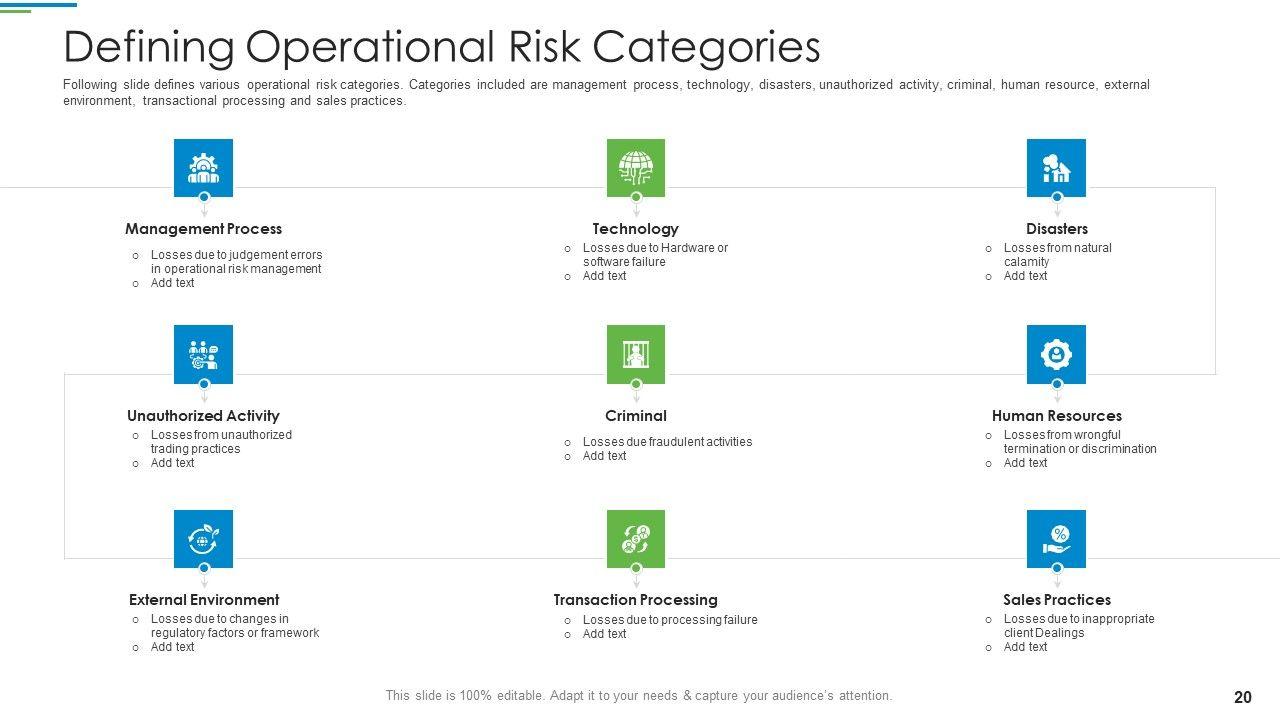Select the 'Sales Practices' heading
The width and height of the screenshot is (1280, 720).
coord(1057,600)
